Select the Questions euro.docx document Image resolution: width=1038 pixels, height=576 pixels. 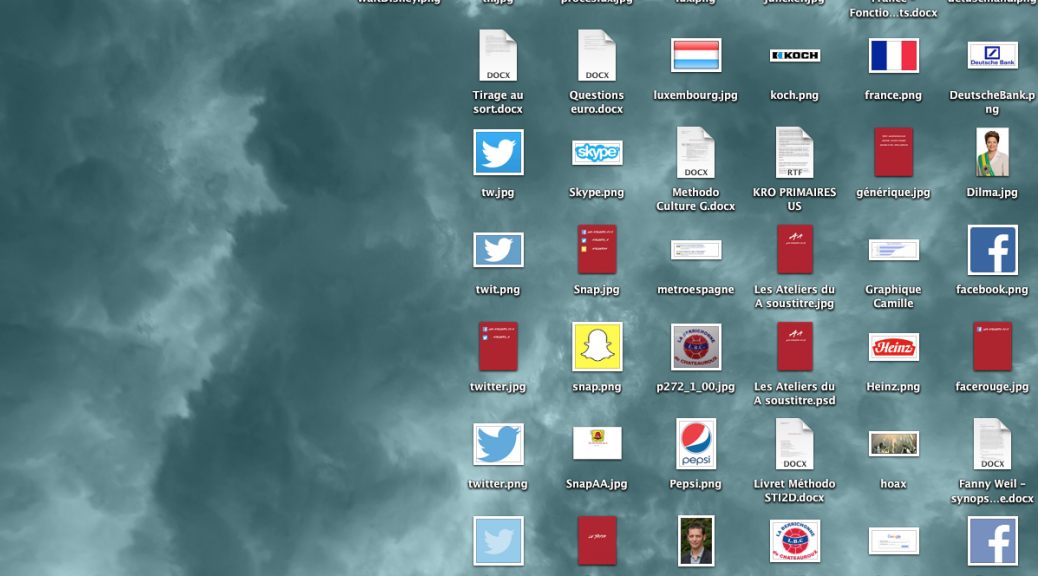click(x=596, y=56)
